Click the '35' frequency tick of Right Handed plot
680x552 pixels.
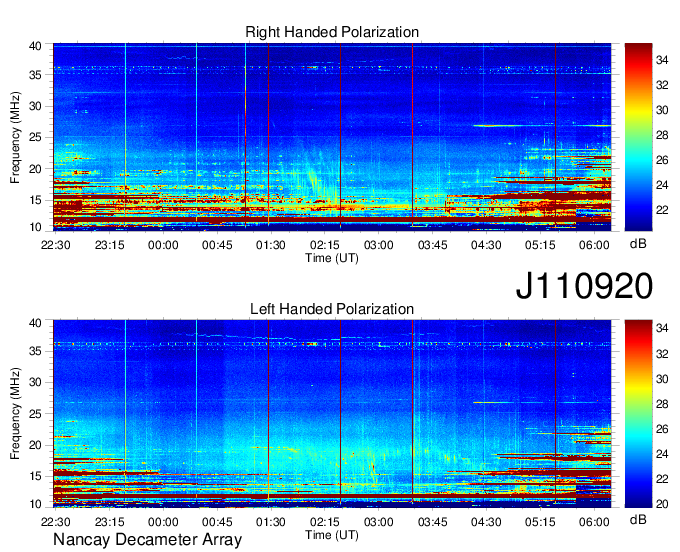pos(35,75)
